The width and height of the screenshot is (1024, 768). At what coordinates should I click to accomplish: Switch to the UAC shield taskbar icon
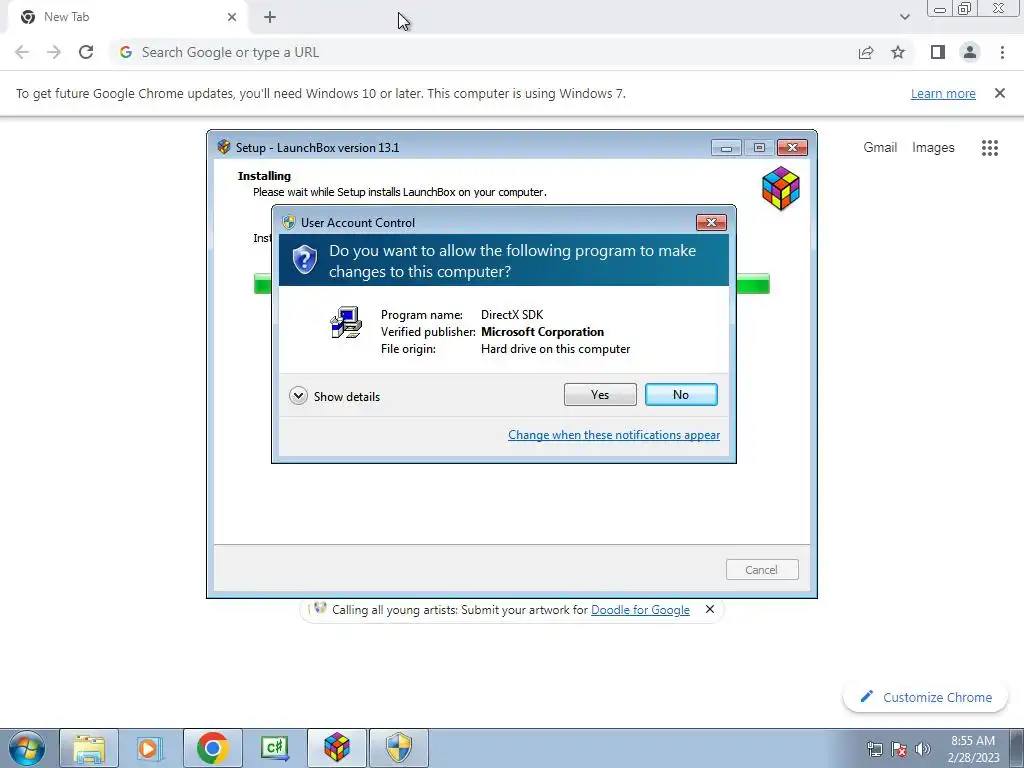399,748
